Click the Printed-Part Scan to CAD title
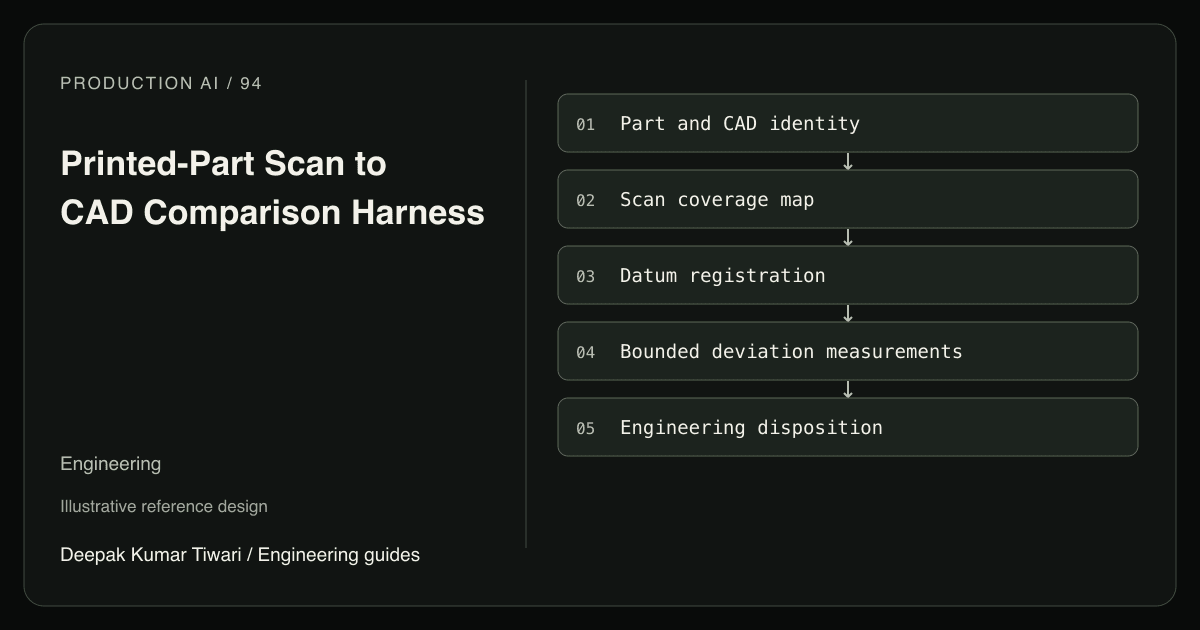This screenshot has width=1200, height=630. point(273,188)
